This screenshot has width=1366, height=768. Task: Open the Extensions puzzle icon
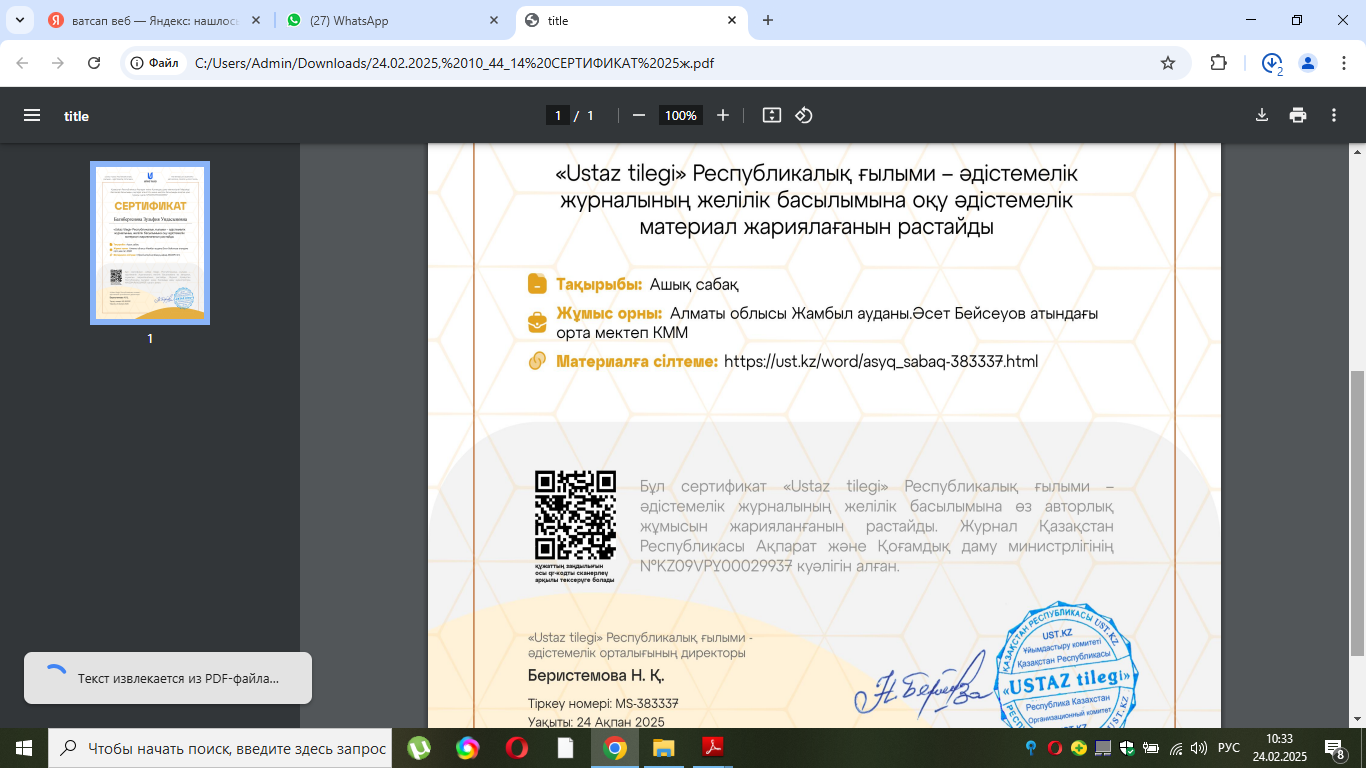(1218, 63)
